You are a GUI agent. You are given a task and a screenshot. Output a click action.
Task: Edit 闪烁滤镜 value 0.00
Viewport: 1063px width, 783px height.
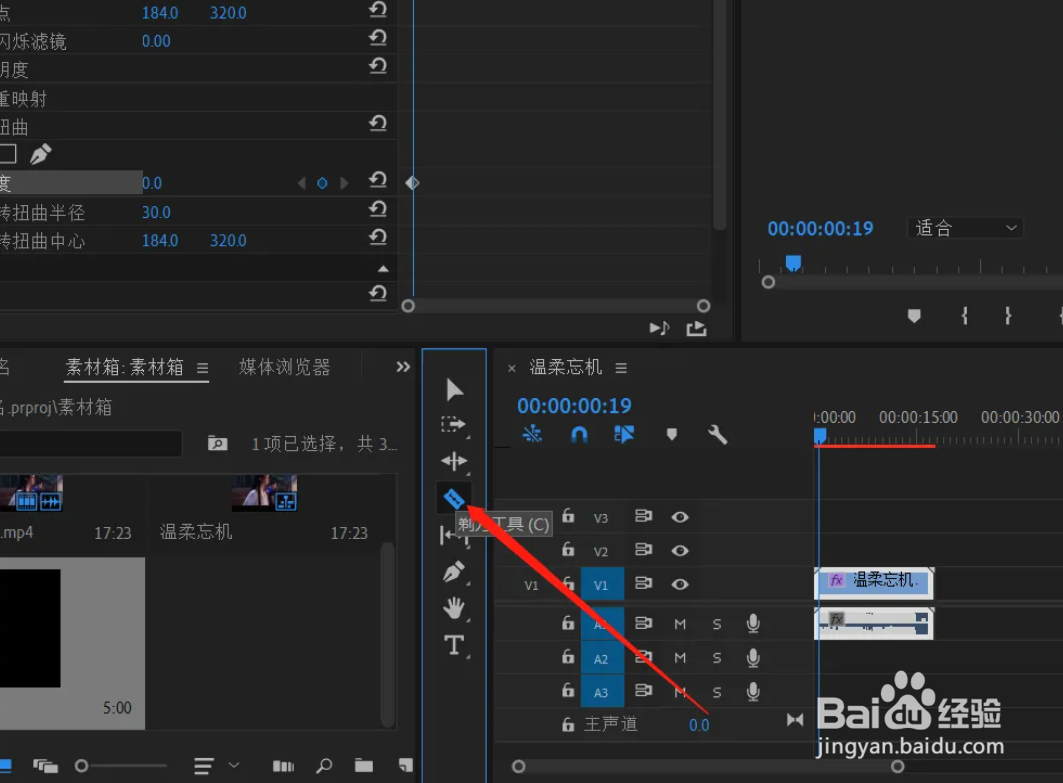tap(156, 41)
